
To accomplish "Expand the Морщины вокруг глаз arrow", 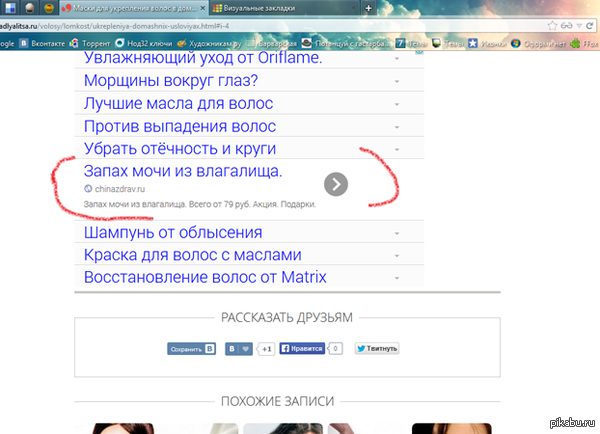I will pyautogui.click(x=397, y=81).
